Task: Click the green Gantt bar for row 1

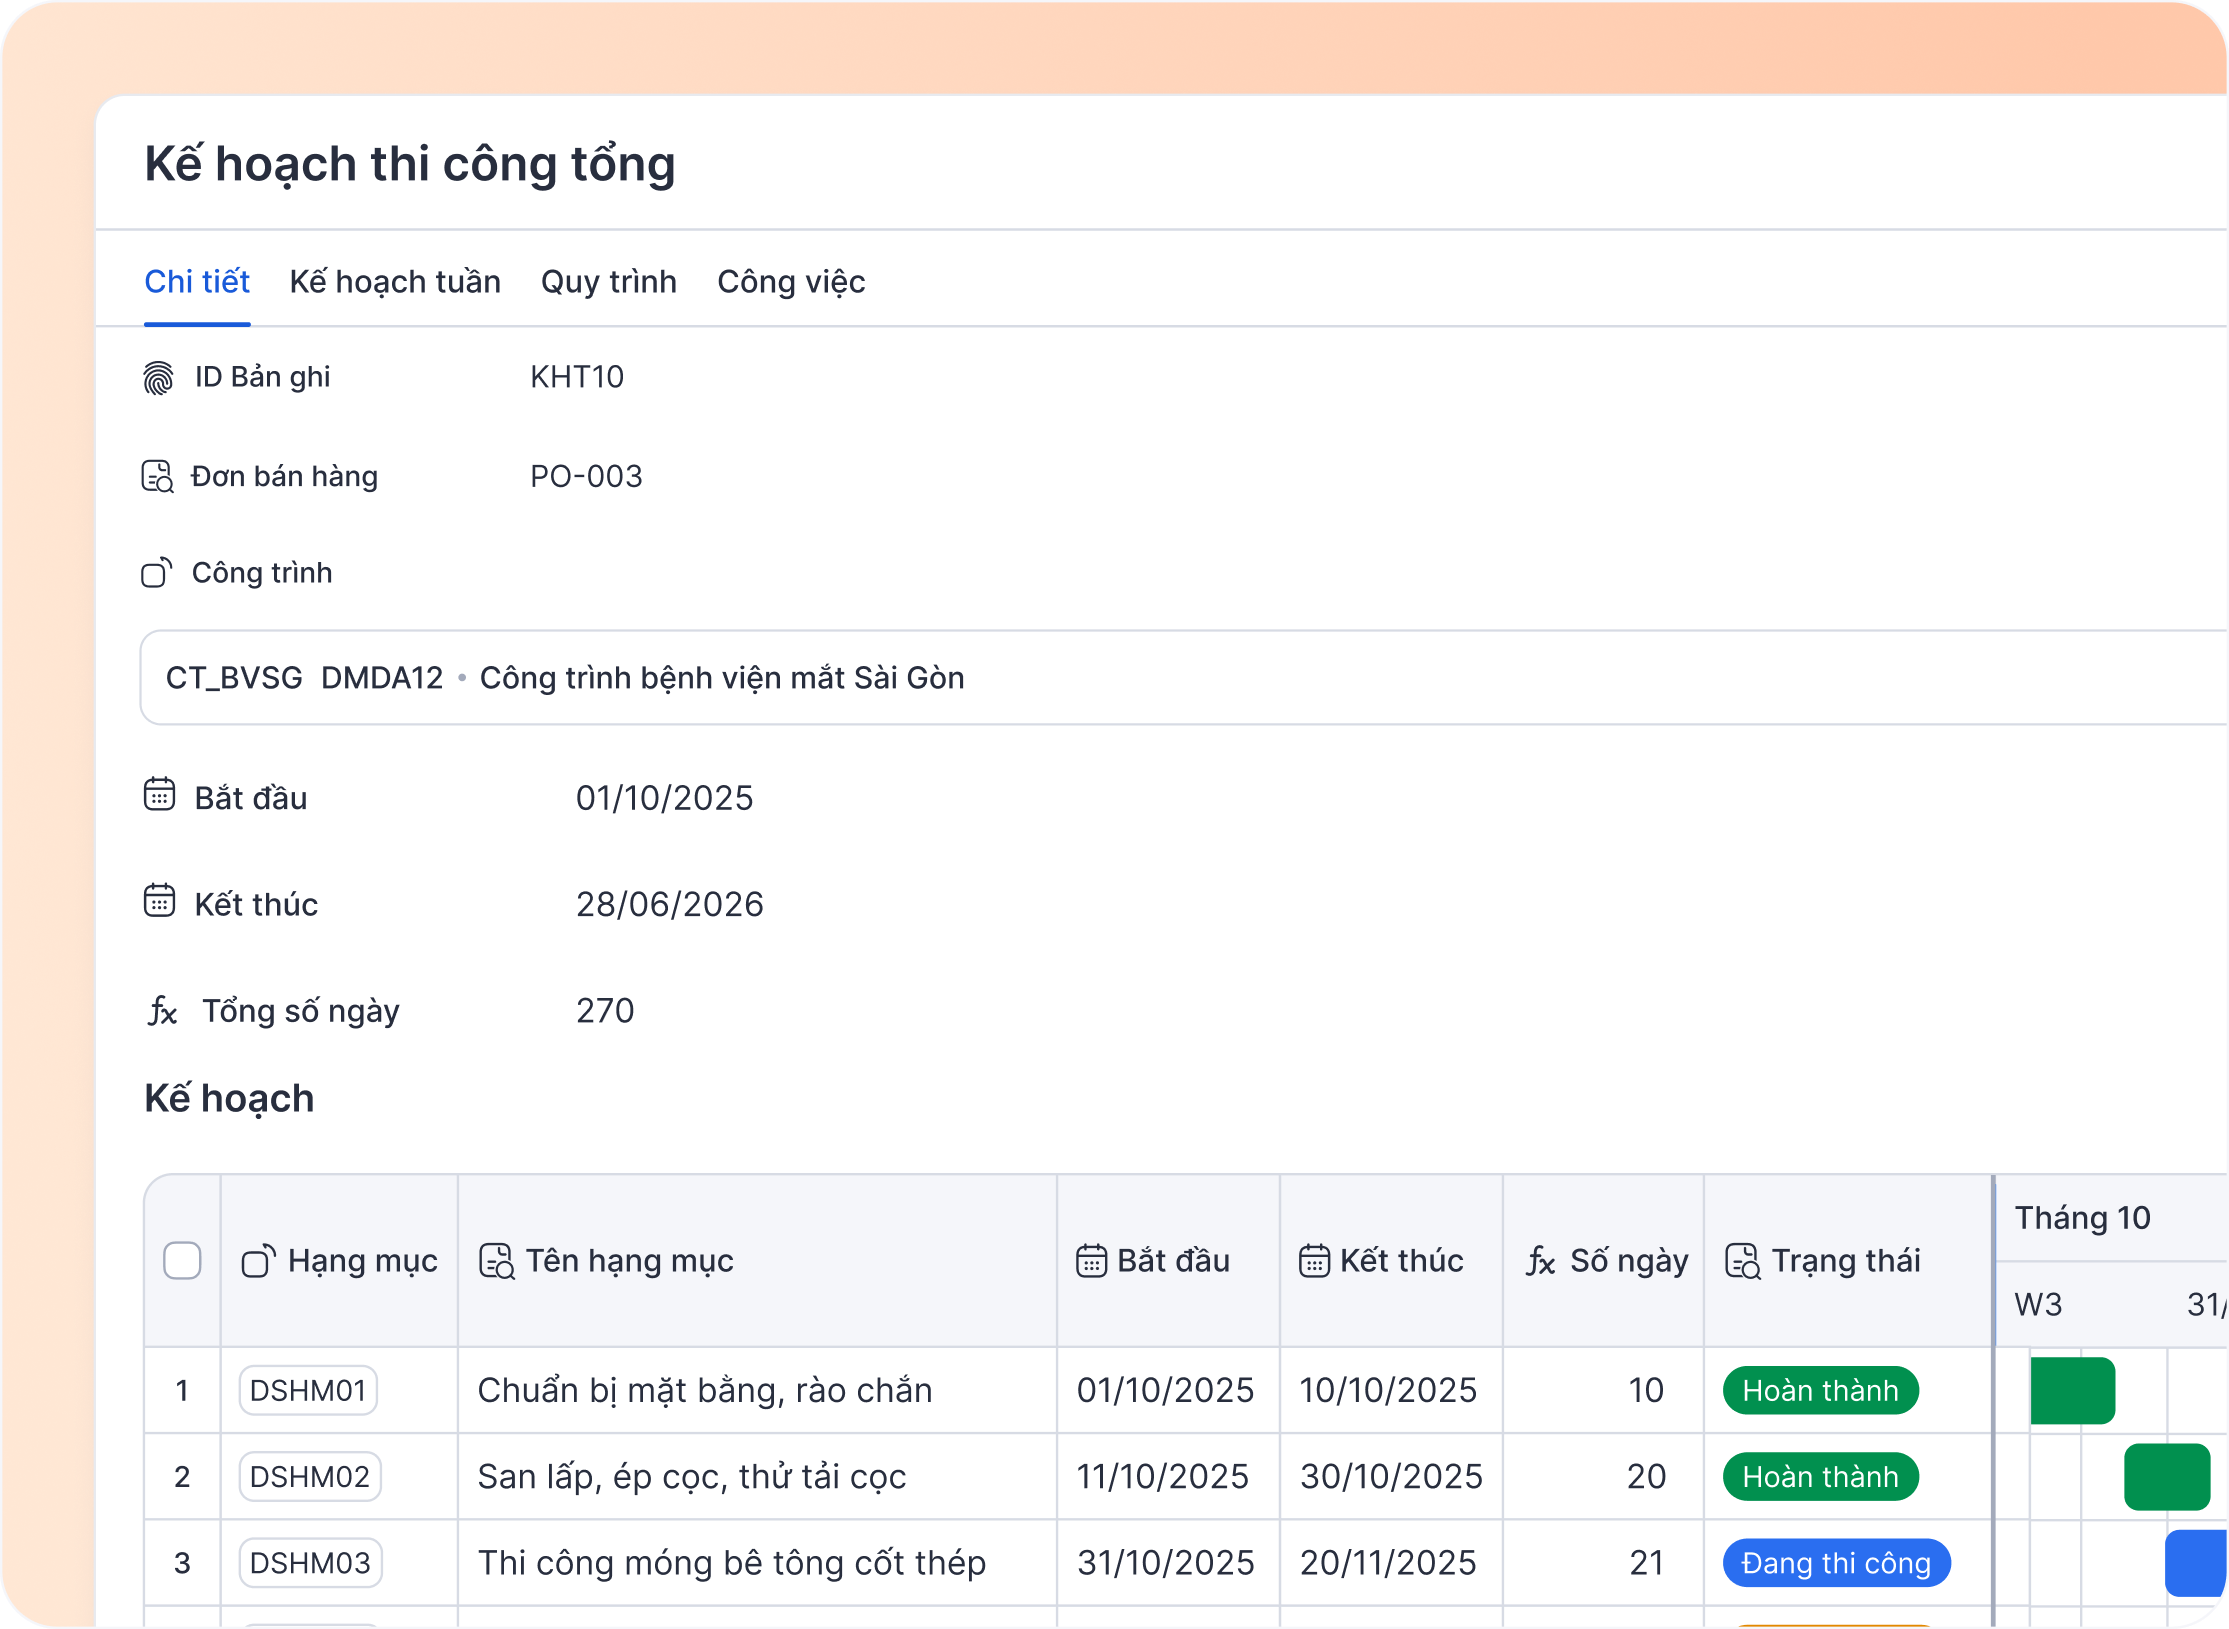Action: pos(2072,1391)
